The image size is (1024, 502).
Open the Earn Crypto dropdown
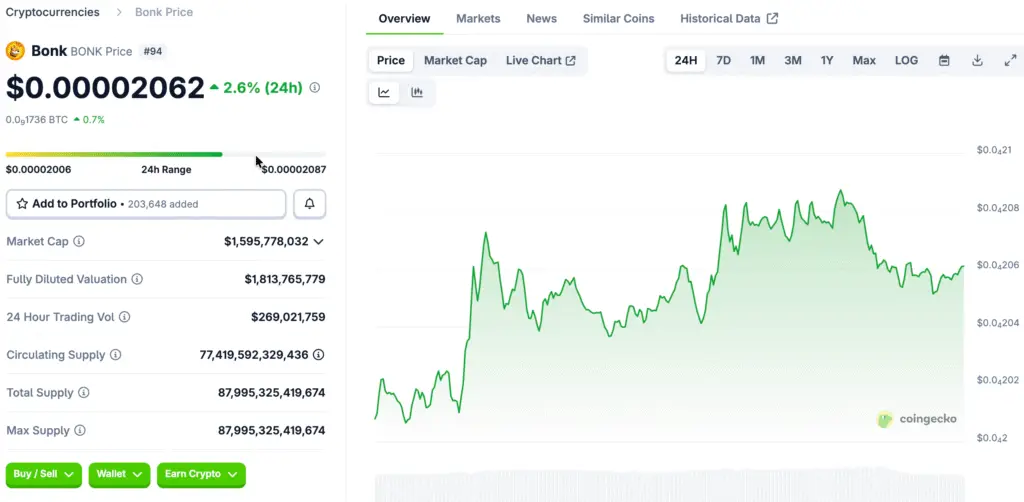201,474
